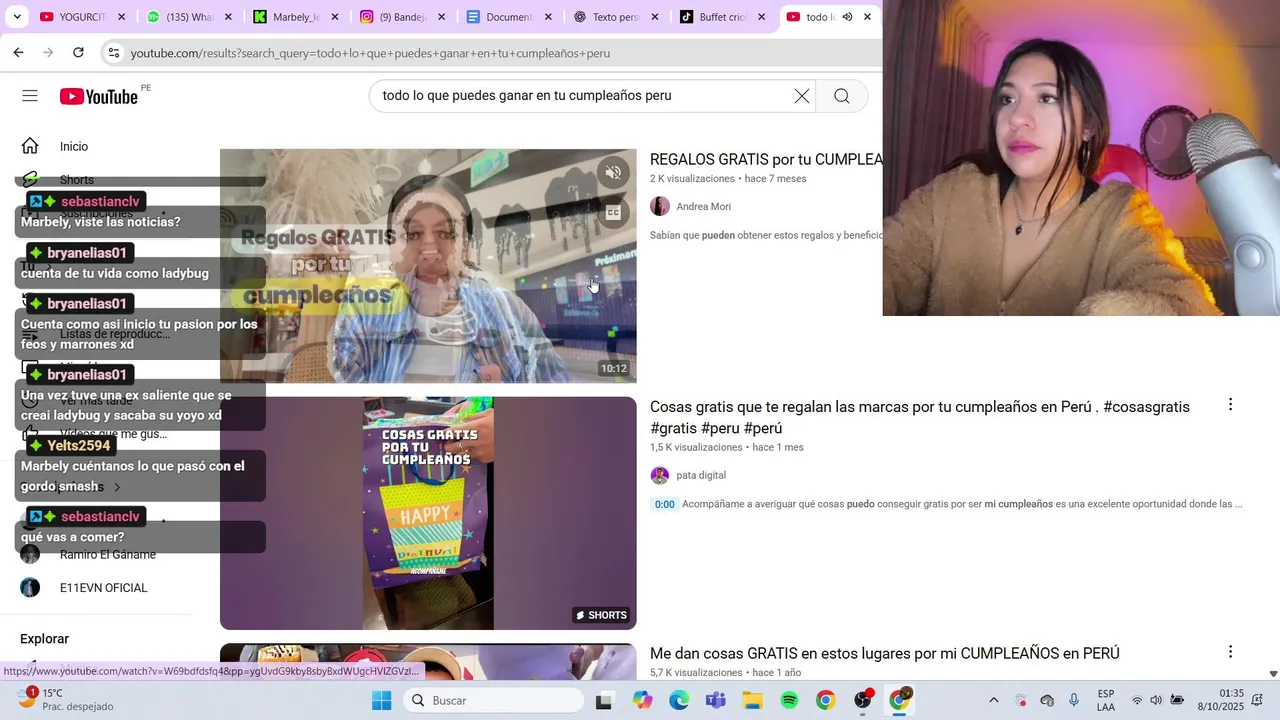Click the Inicio house icon in sidebar

30,146
